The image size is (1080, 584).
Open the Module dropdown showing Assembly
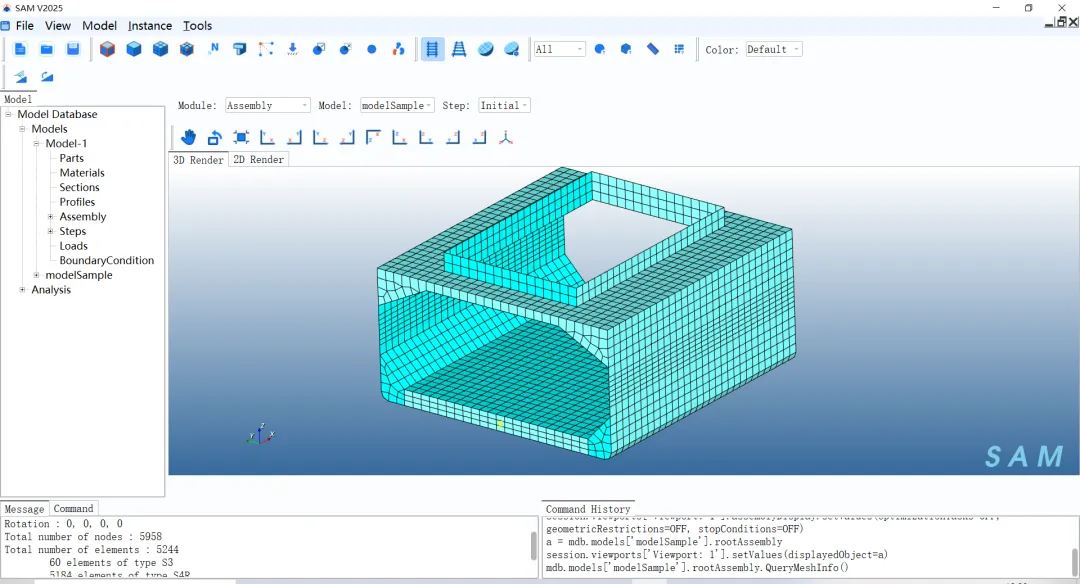(x=267, y=105)
